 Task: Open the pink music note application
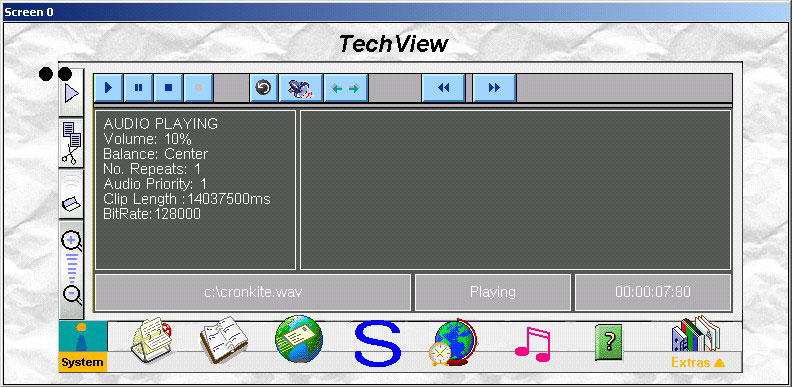pyautogui.click(x=532, y=344)
